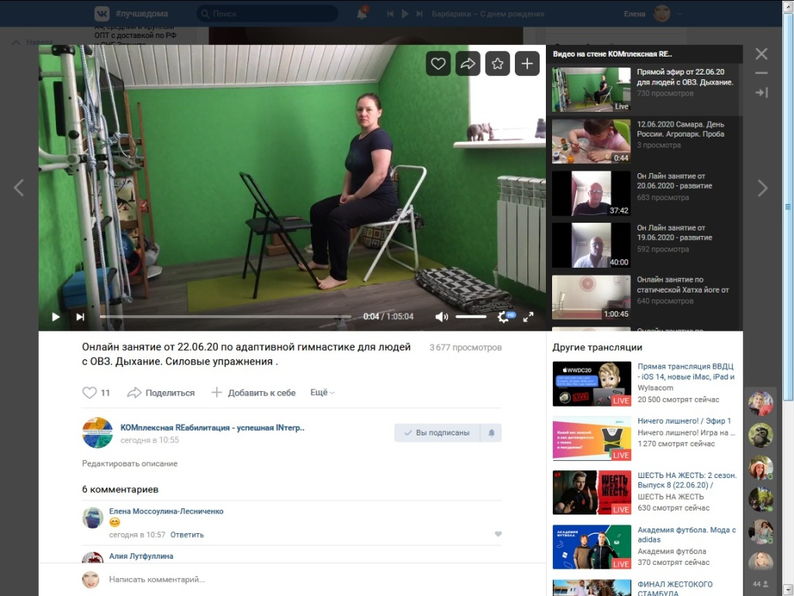Adjust the video volume slider
The image size is (794, 596).
coord(472,317)
